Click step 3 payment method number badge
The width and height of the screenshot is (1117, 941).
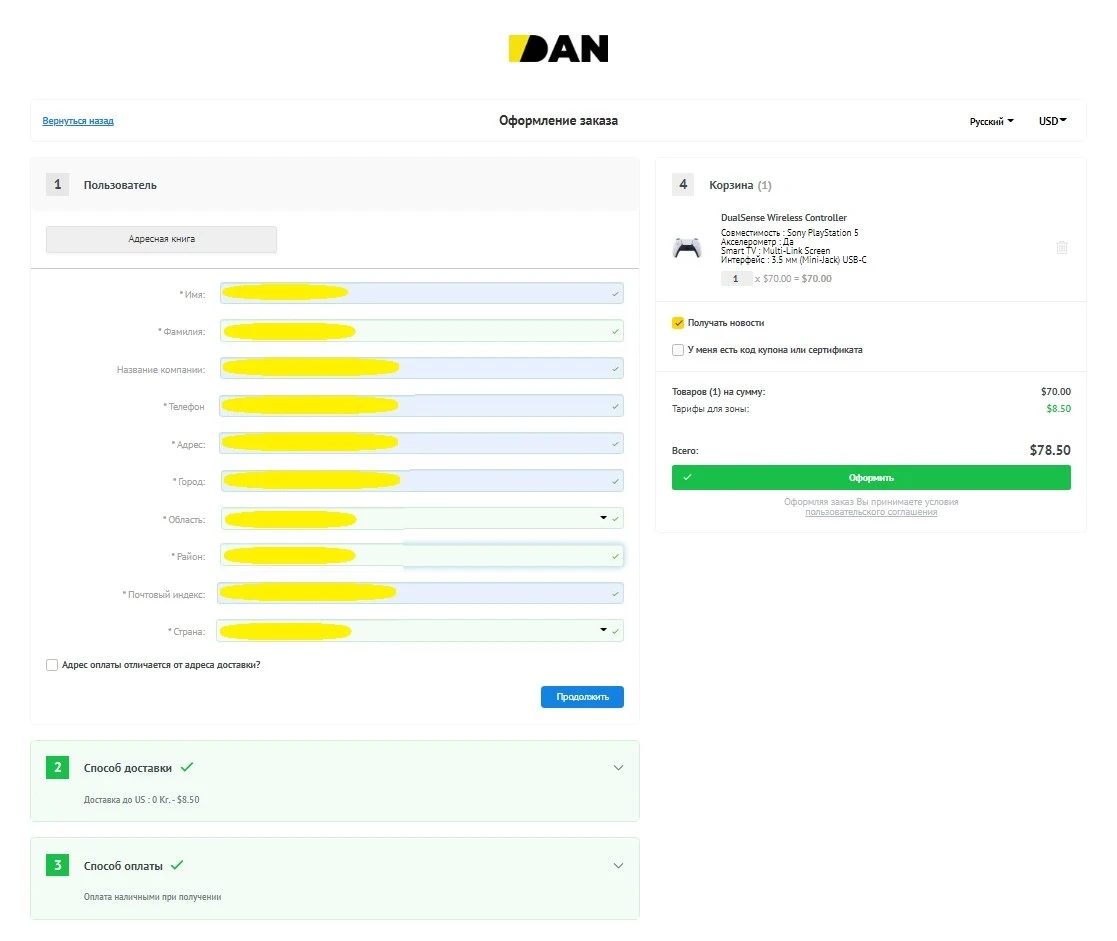pyautogui.click(x=57, y=865)
